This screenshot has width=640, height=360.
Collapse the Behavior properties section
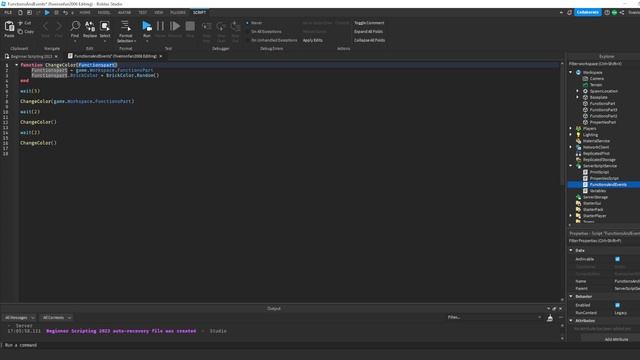pyautogui.click(x=571, y=296)
